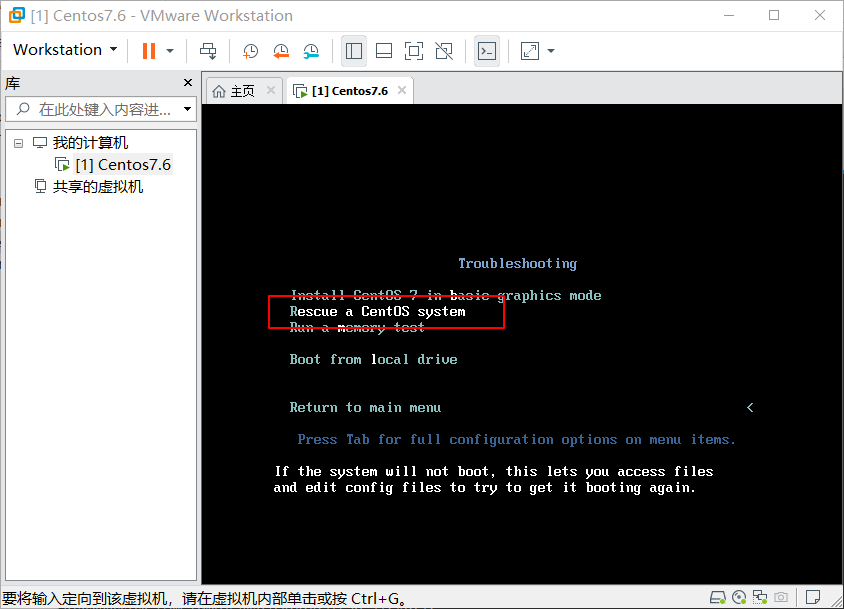
Task: Toggle the thumbnail bar view
Action: [384, 51]
